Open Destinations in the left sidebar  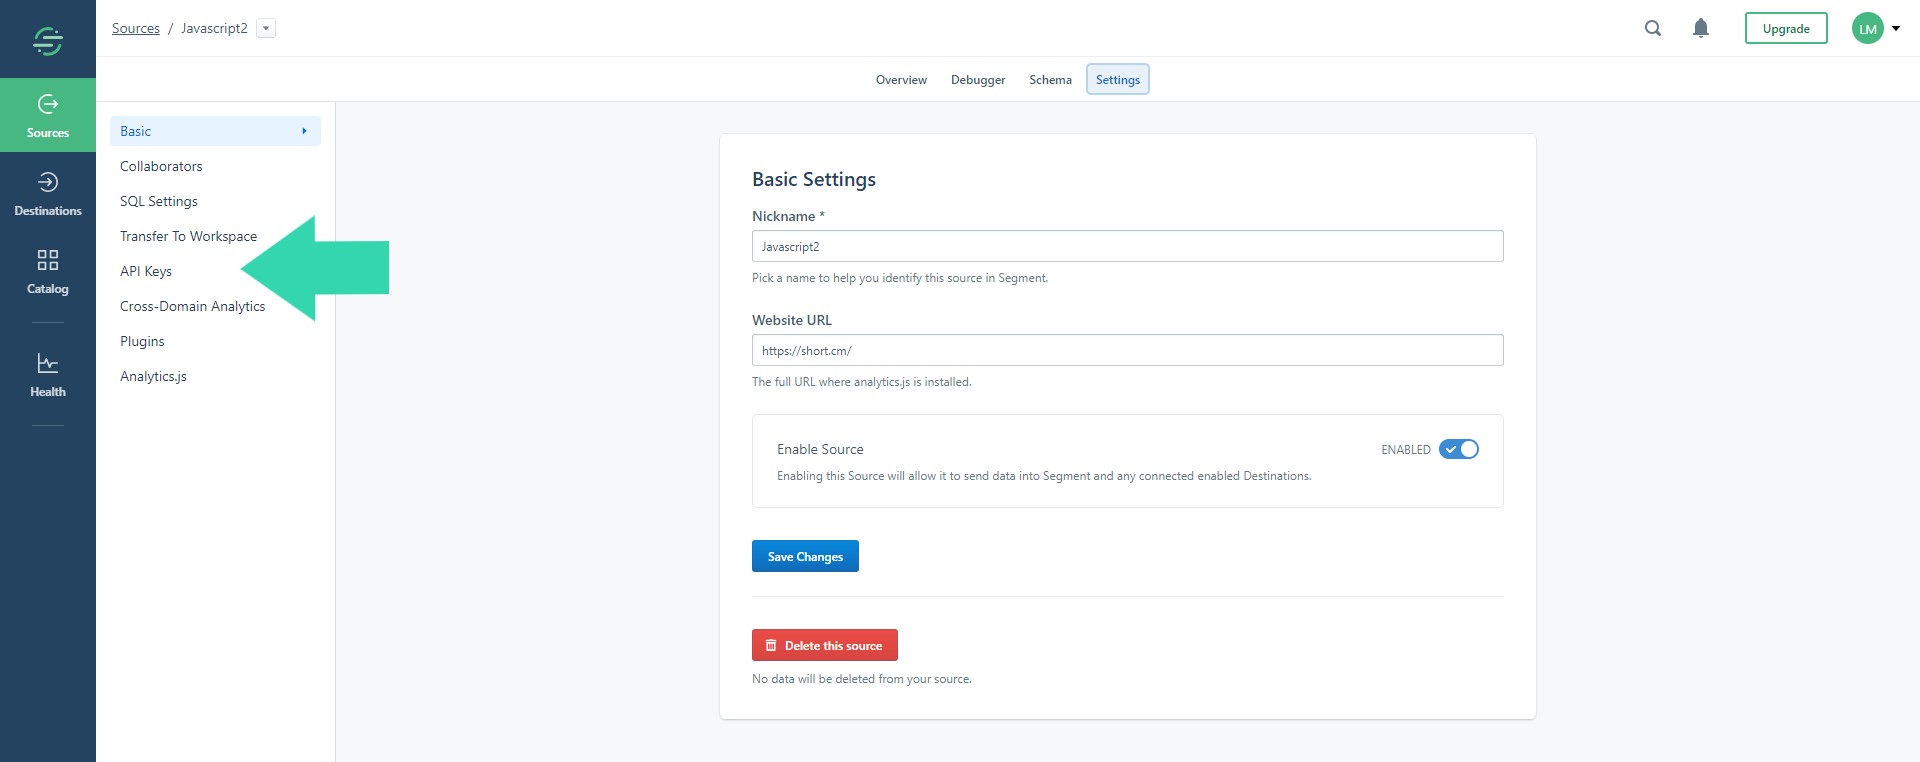coord(47,193)
